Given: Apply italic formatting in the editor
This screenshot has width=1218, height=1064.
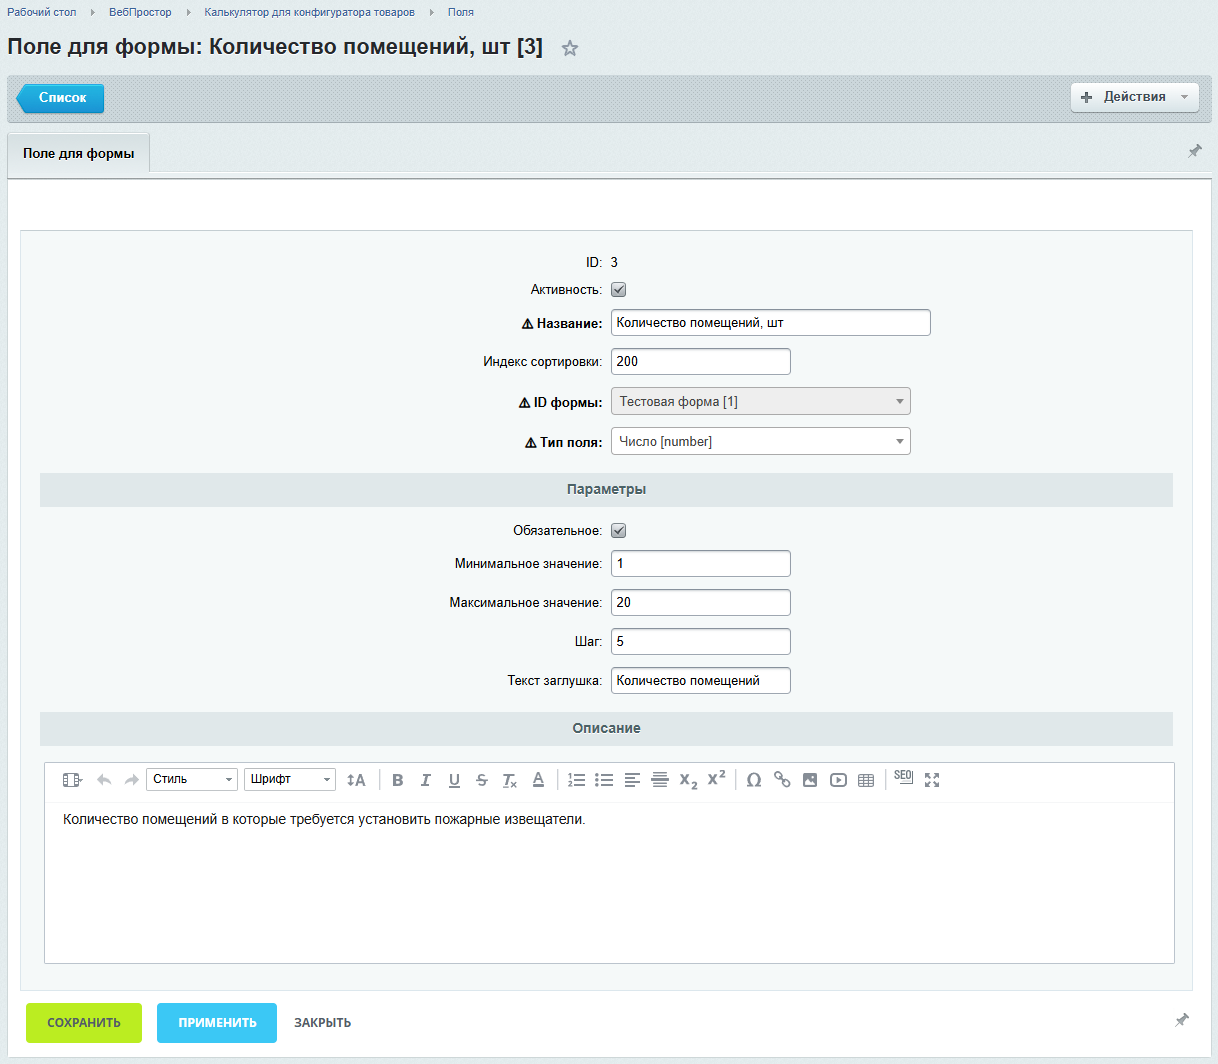Looking at the screenshot, I should [x=426, y=780].
